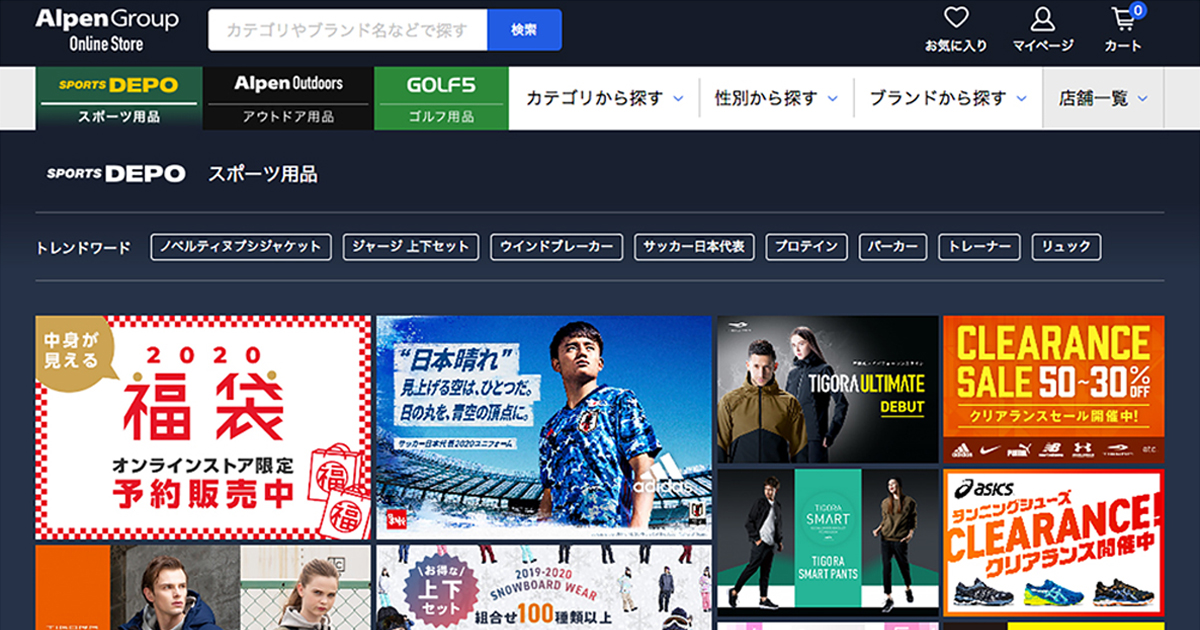The image size is (1200, 630).
Task: Select trend word ウインドブレーカー
Action: (557, 247)
